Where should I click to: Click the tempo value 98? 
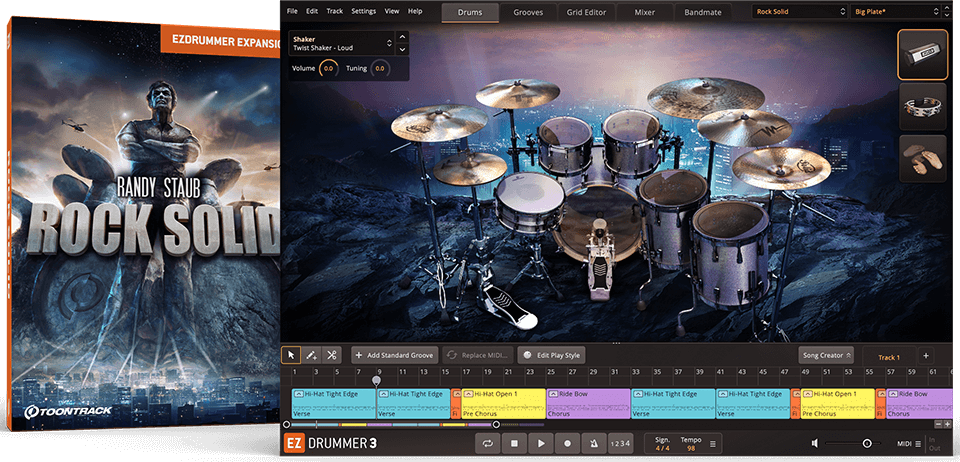tap(691, 449)
